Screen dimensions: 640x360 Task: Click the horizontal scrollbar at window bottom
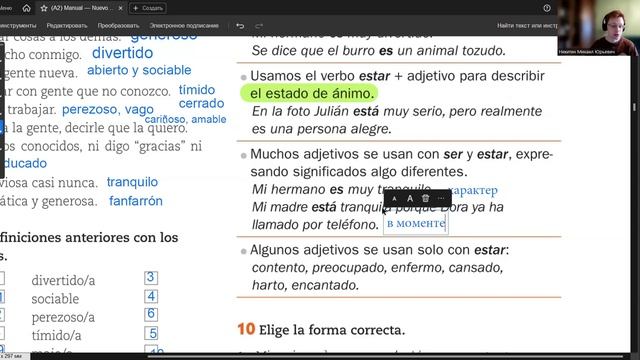(386, 357)
